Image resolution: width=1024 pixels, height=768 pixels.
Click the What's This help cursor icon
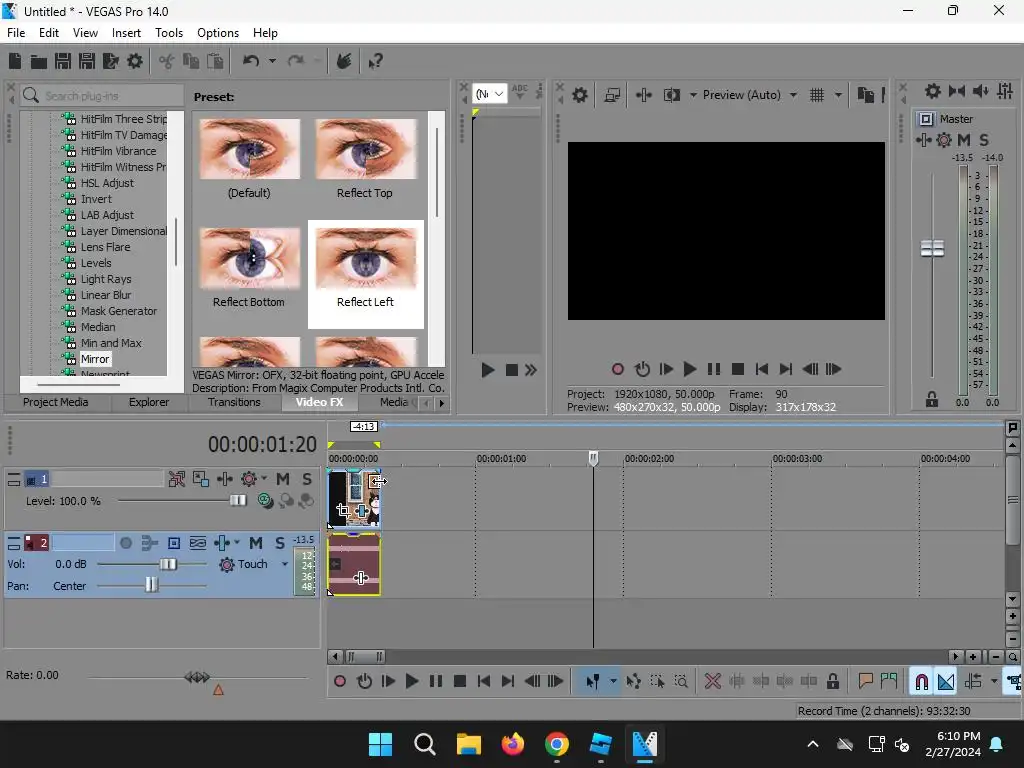376,61
